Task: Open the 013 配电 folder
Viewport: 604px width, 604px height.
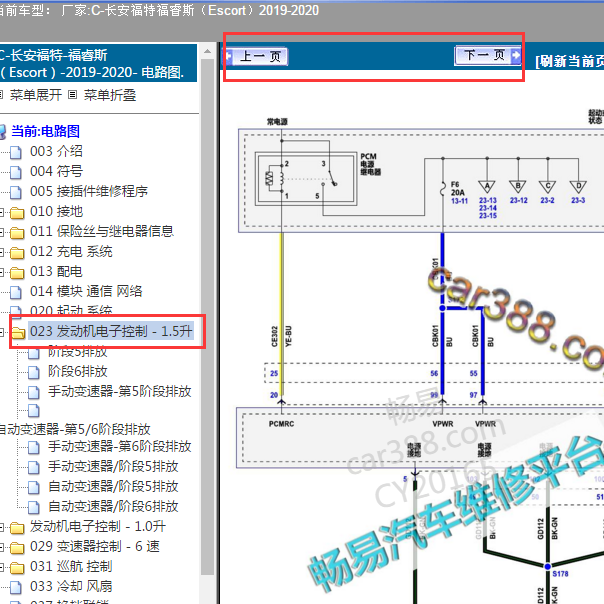Action: [x=56, y=272]
